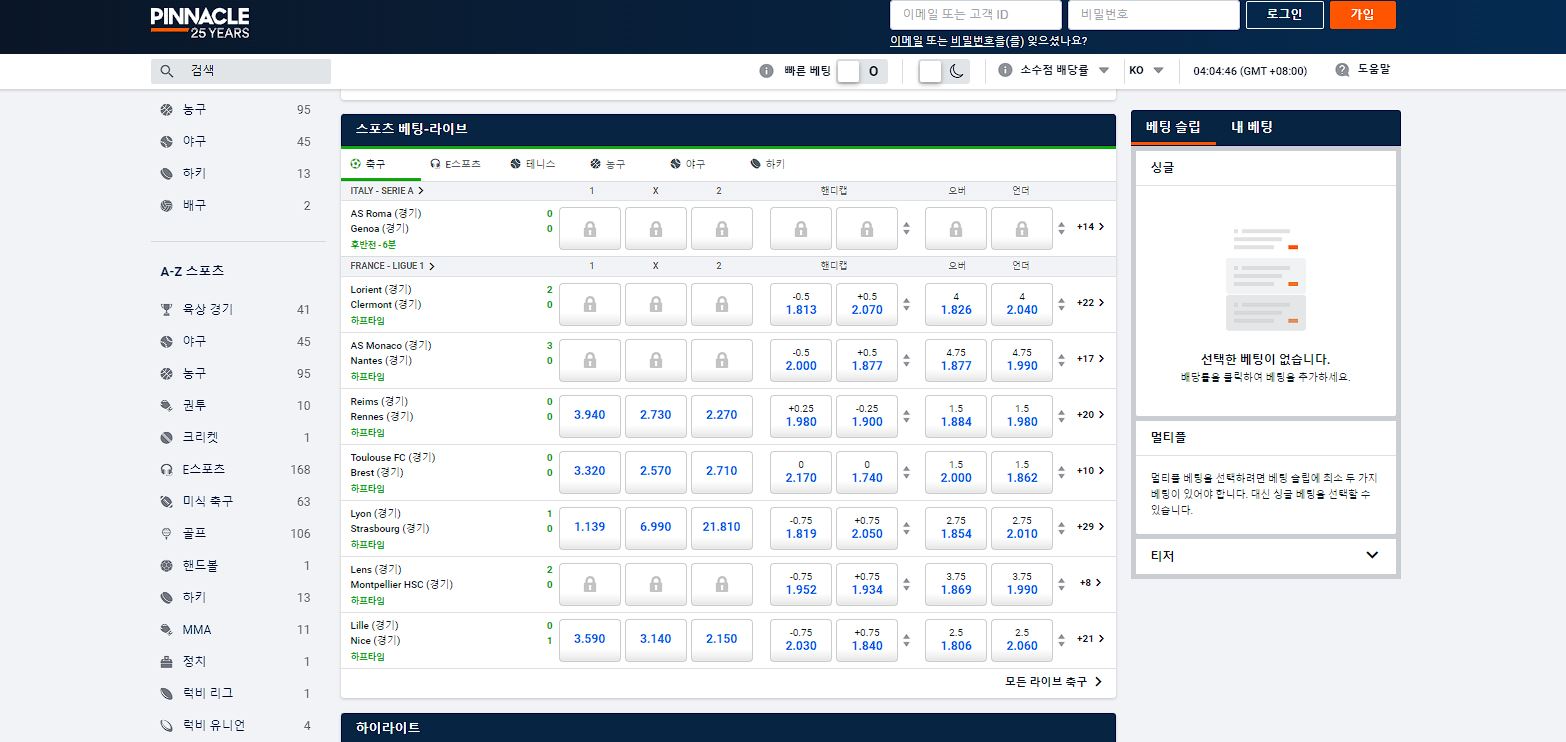1566x742 pixels.
Task: Toggle the dark mode moon switch
Action: coord(944,71)
